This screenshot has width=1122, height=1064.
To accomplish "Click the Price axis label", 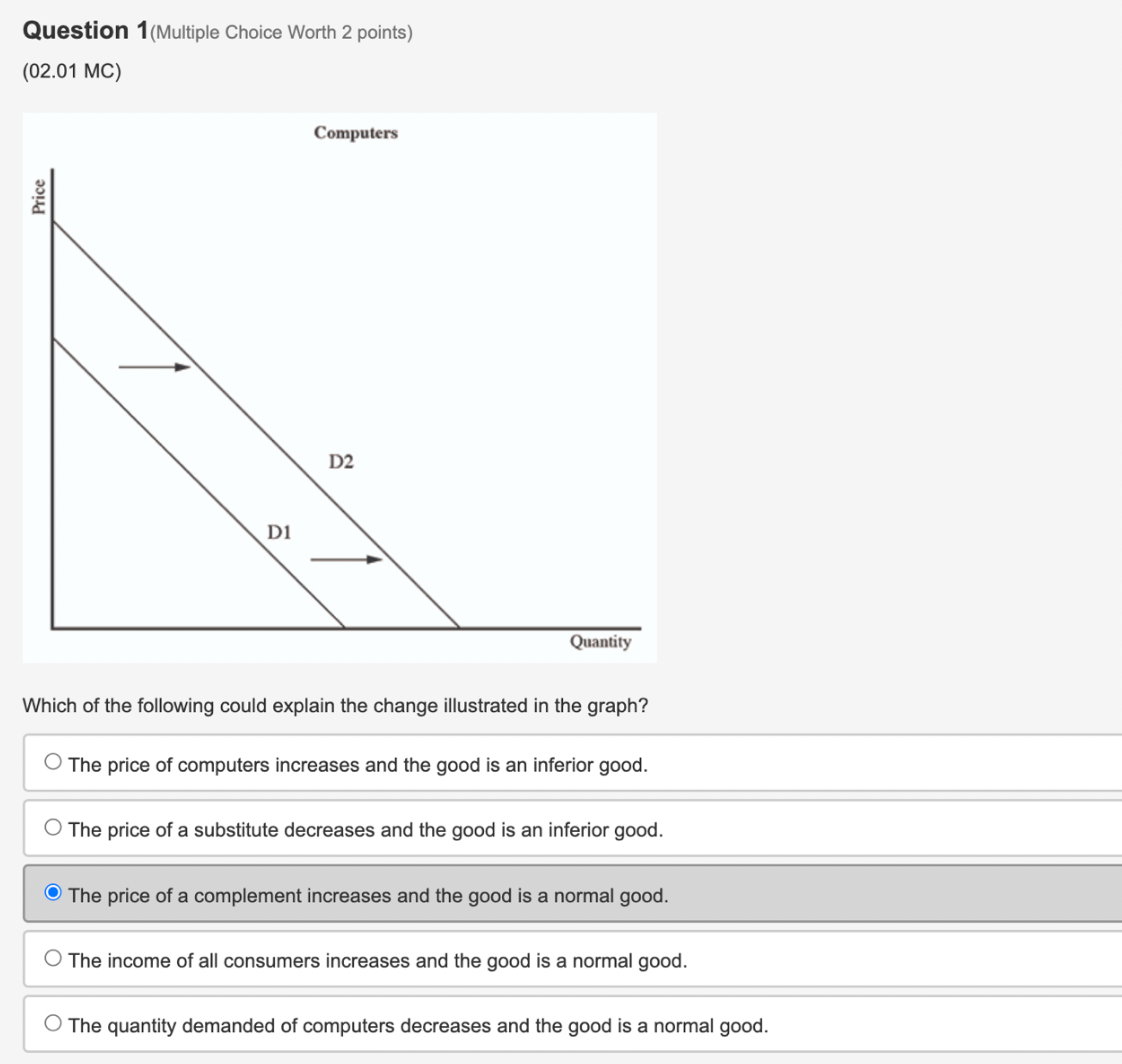I will point(40,191).
